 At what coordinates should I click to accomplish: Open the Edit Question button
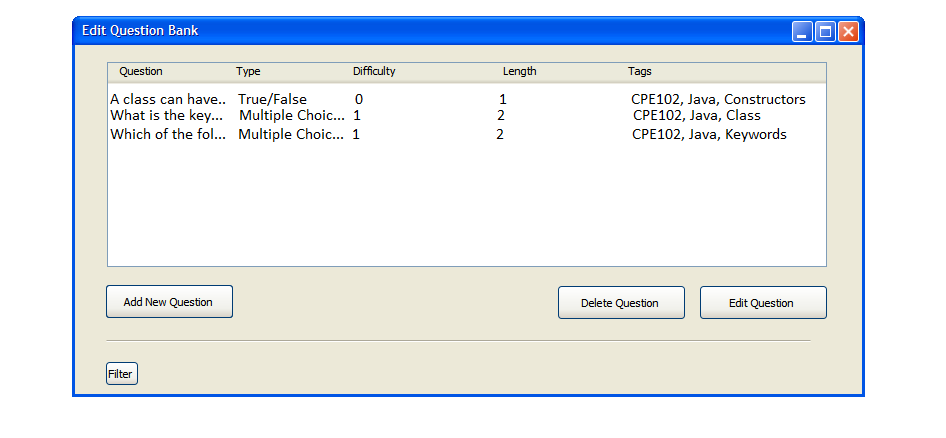click(x=762, y=303)
